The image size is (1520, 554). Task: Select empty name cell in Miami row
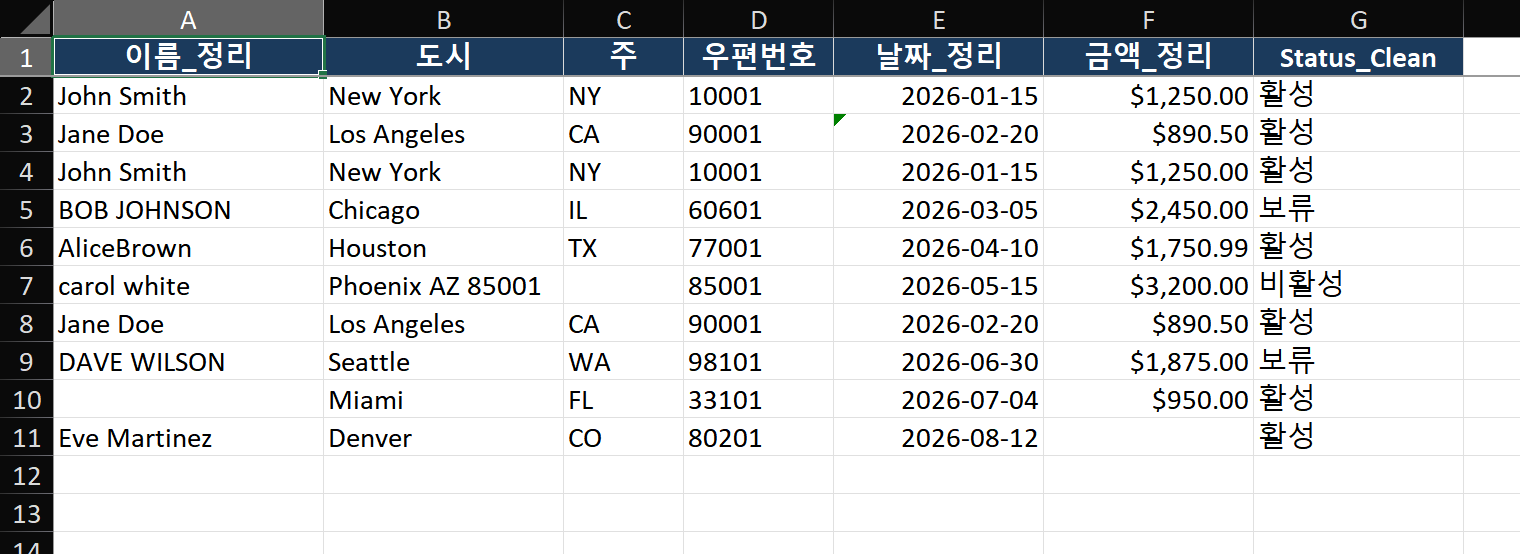coord(188,399)
